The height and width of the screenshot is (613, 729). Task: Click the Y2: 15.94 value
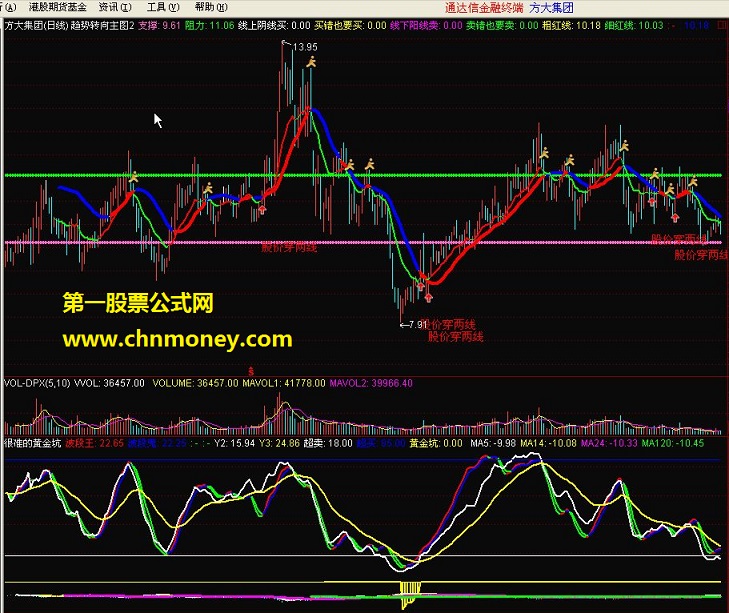point(234,443)
